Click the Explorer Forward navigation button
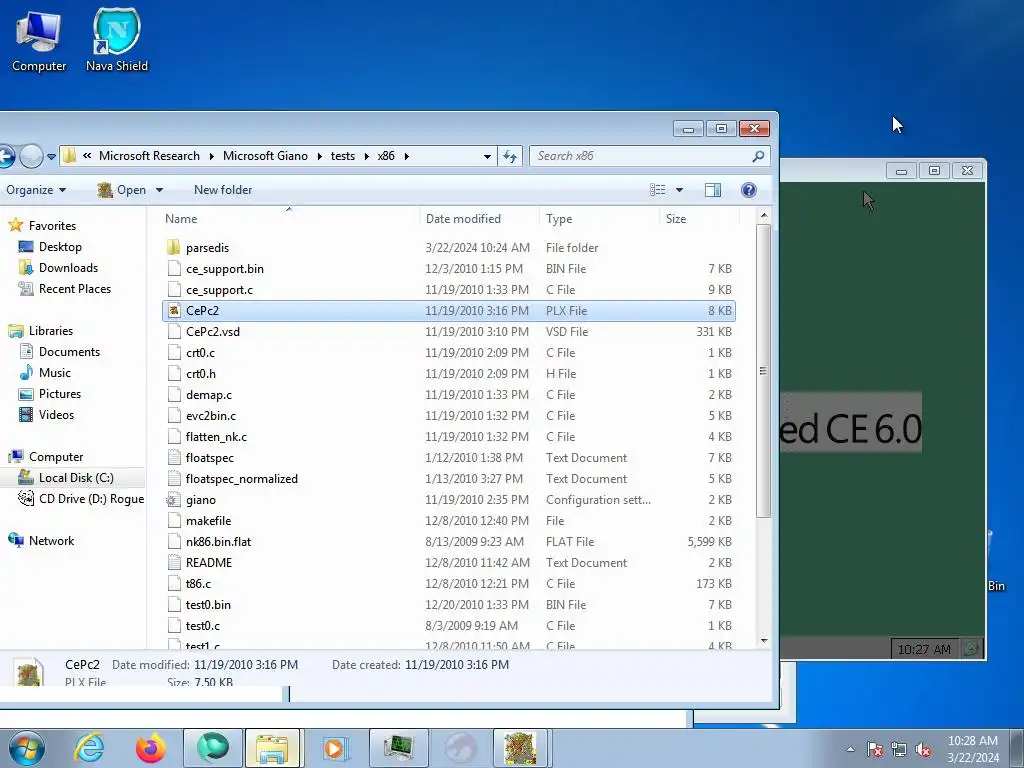1024x768 pixels. click(30, 156)
